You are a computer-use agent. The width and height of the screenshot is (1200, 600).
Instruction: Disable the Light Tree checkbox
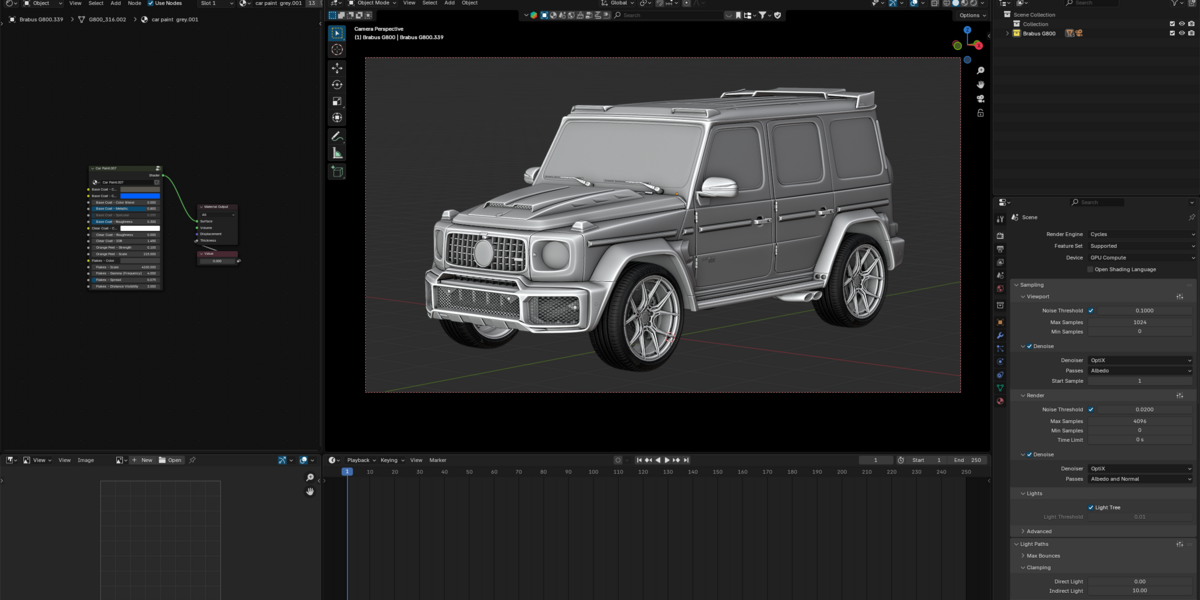point(1091,507)
